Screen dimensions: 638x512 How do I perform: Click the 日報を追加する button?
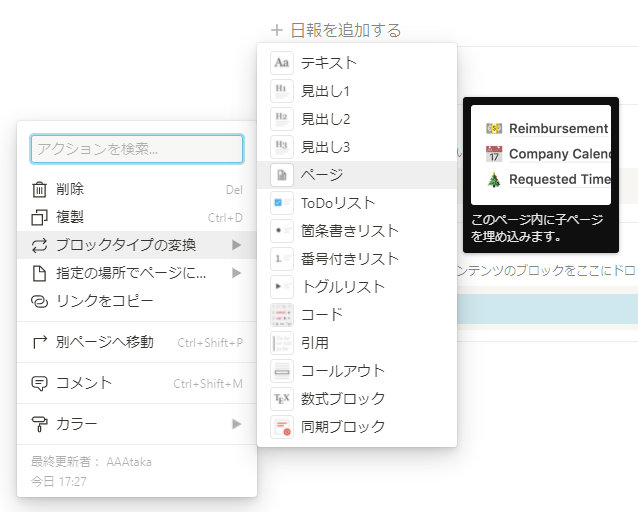[x=336, y=30]
